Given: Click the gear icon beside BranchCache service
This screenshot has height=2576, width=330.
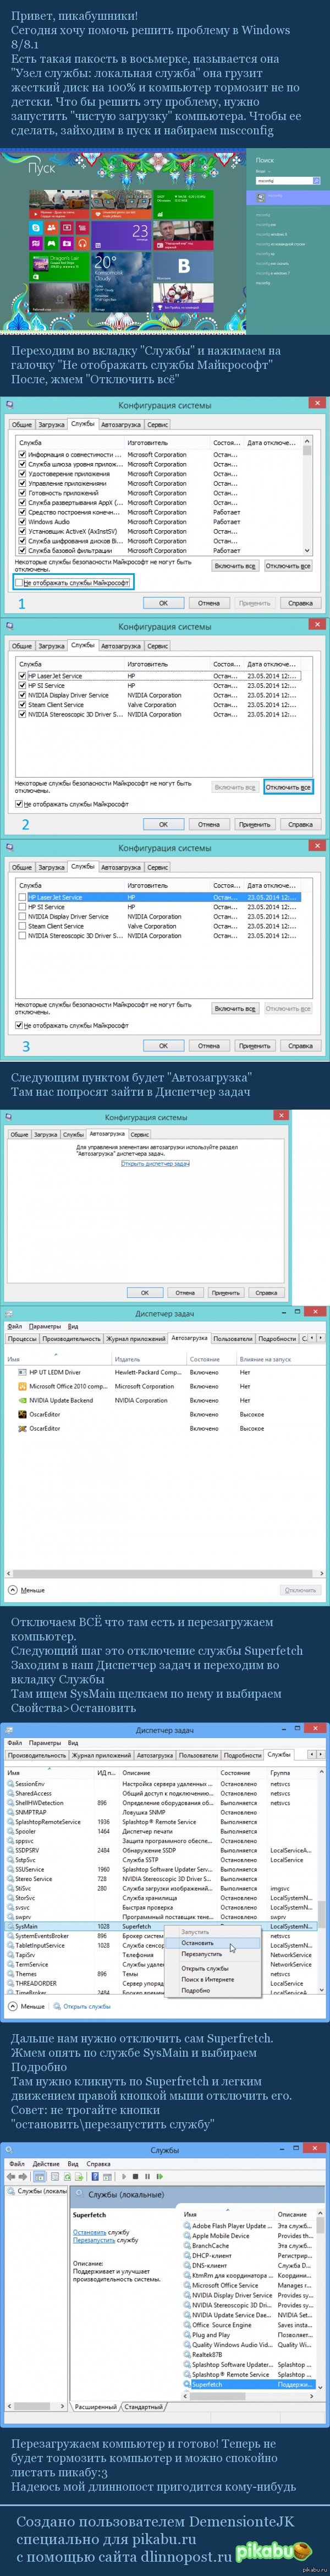Looking at the screenshot, I should 187,2246.
